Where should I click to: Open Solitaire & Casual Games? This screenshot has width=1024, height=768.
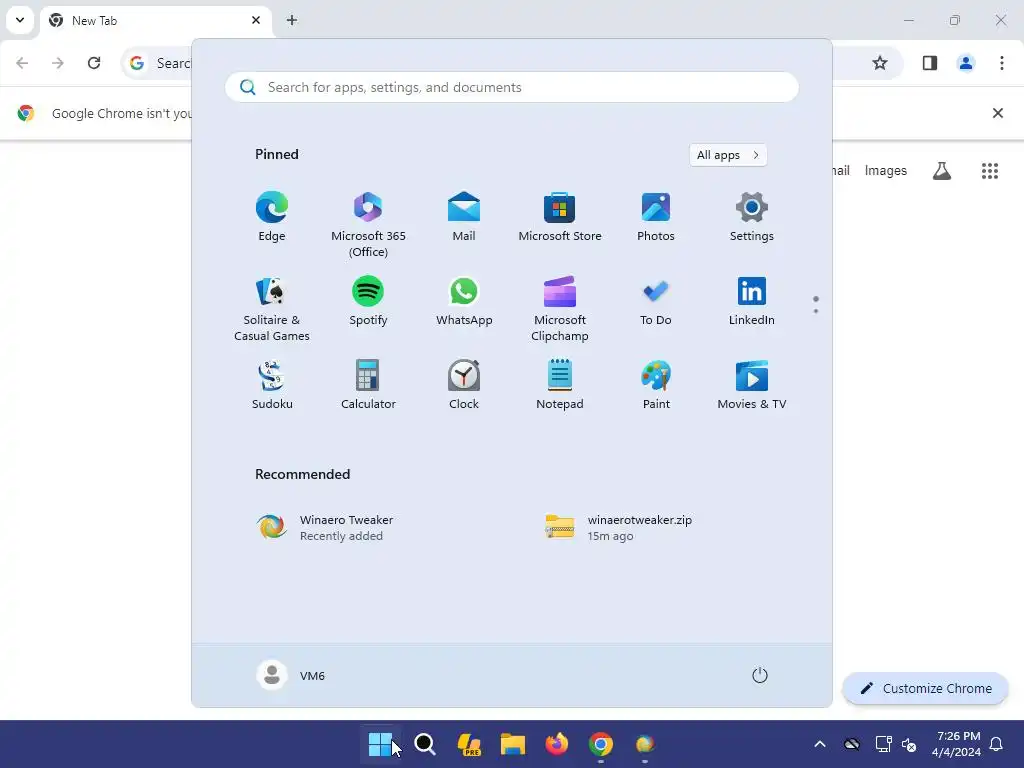click(x=272, y=308)
